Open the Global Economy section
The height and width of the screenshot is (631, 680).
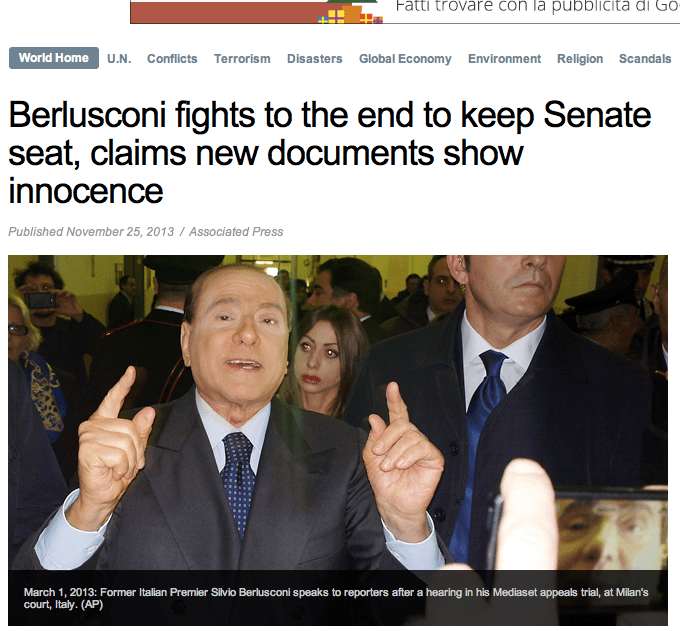[405, 59]
